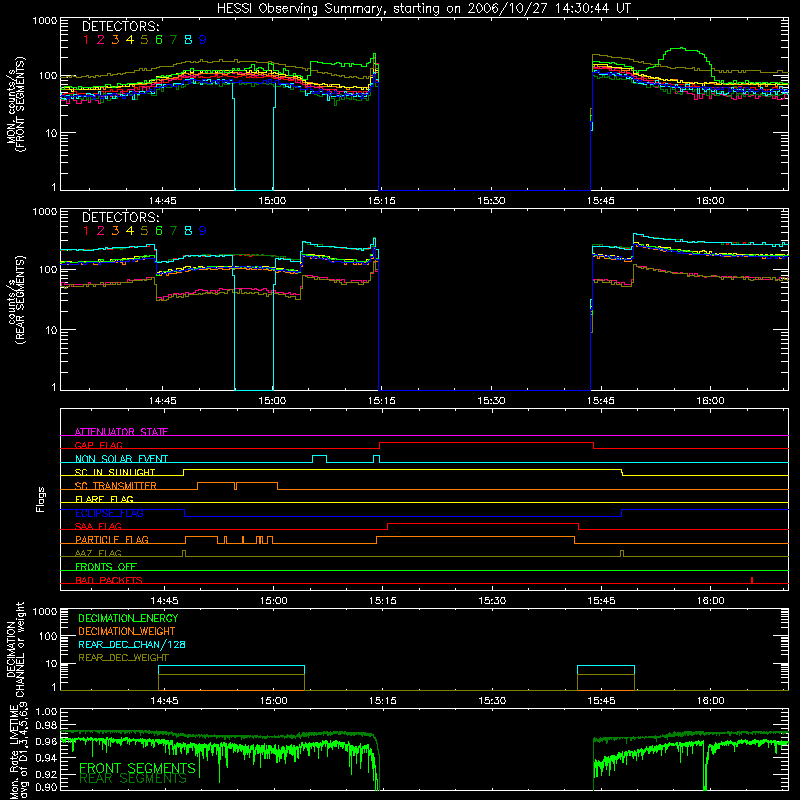Click the PARTICLE_FLAG label
Viewport: 800px width, 800px height.
[112, 539]
